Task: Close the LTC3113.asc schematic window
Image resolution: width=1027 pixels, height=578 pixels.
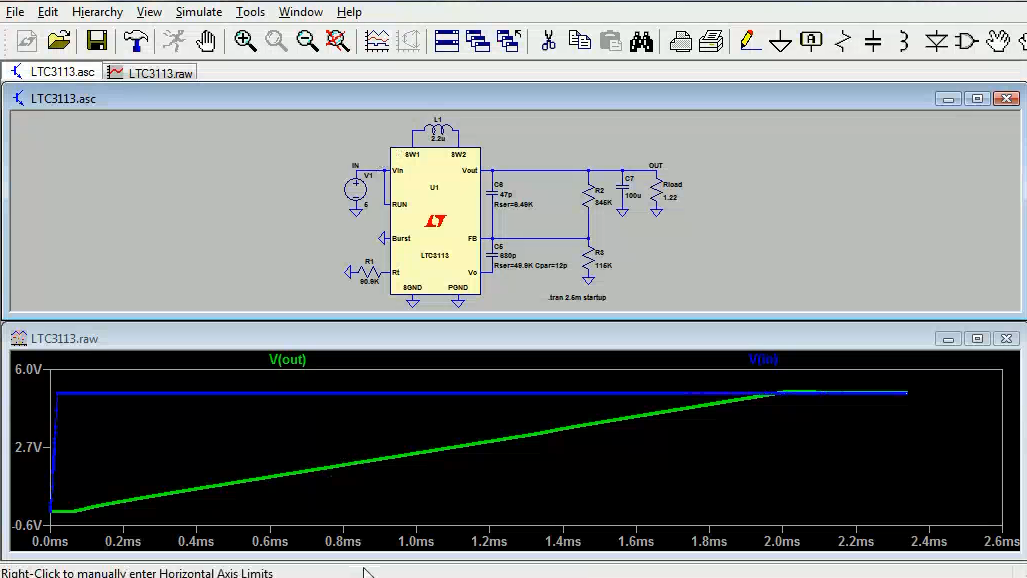Action: pos(1007,98)
